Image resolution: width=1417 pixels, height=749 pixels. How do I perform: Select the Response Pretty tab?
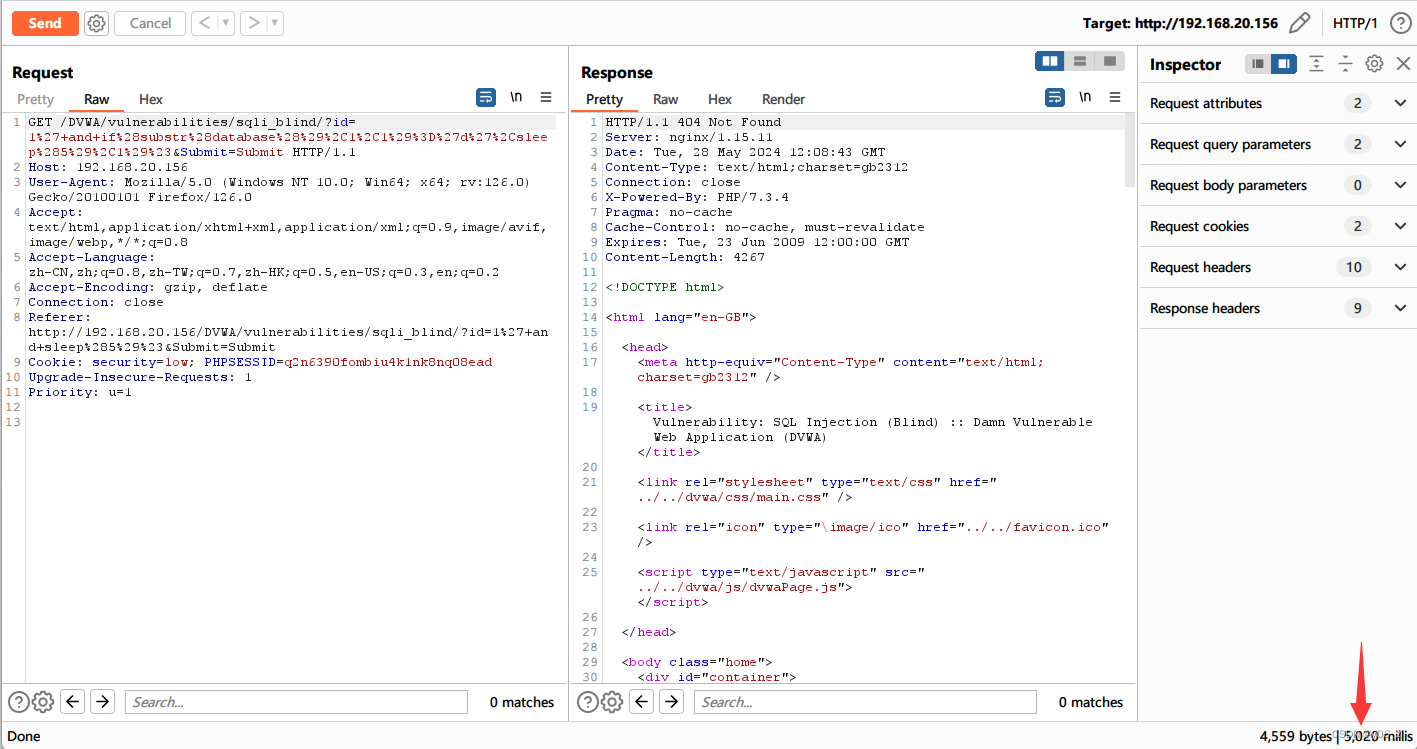pos(604,99)
